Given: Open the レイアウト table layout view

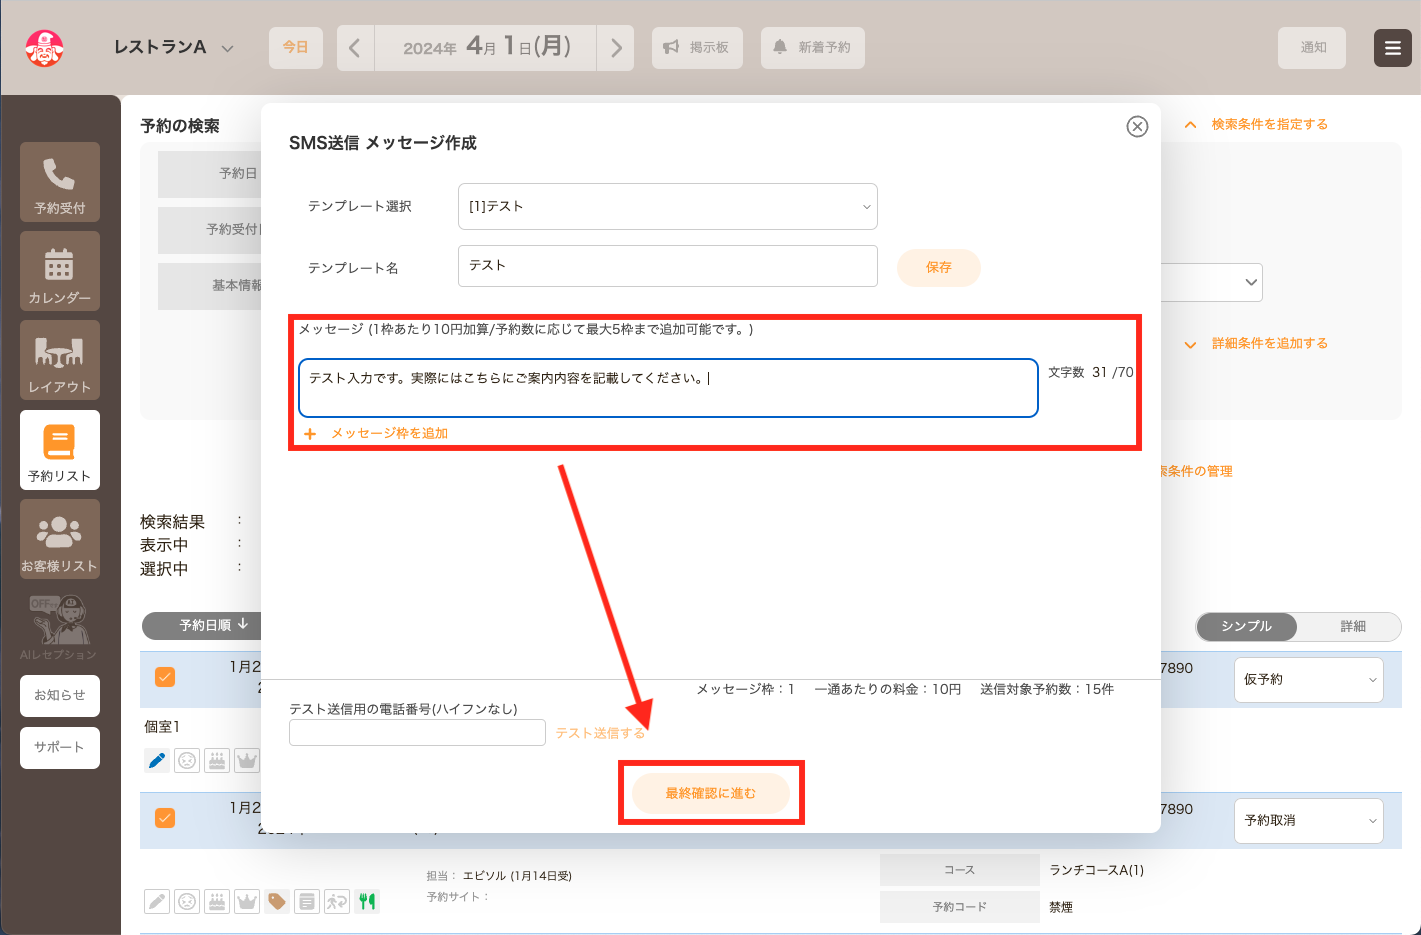Looking at the screenshot, I should [x=60, y=360].
